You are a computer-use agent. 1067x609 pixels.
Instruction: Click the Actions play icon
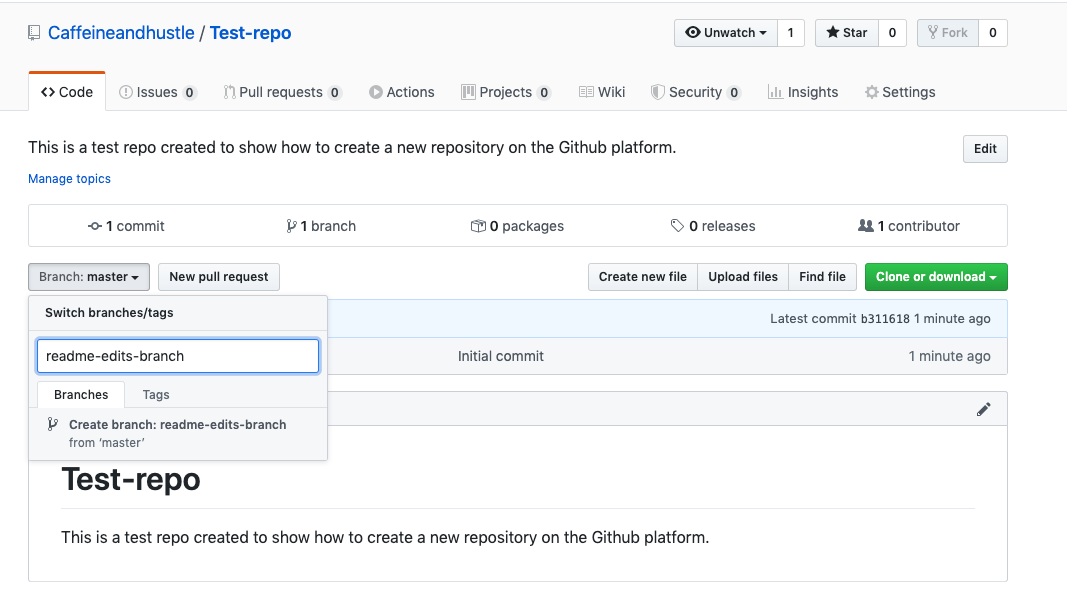(376, 92)
